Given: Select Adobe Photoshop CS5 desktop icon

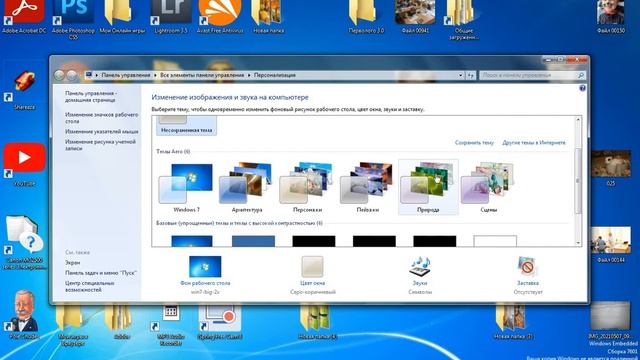Looking at the screenshot, I should coord(73,20).
